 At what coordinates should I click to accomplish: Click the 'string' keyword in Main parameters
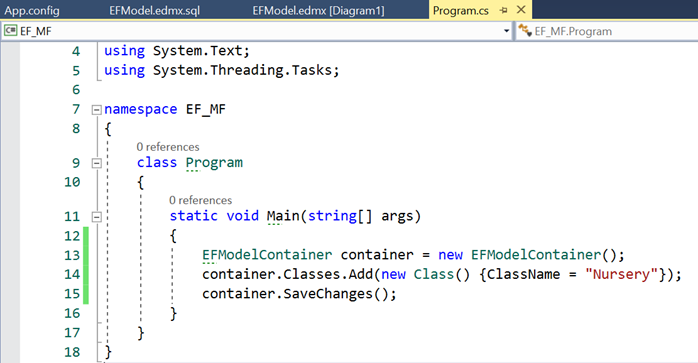pos(332,216)
